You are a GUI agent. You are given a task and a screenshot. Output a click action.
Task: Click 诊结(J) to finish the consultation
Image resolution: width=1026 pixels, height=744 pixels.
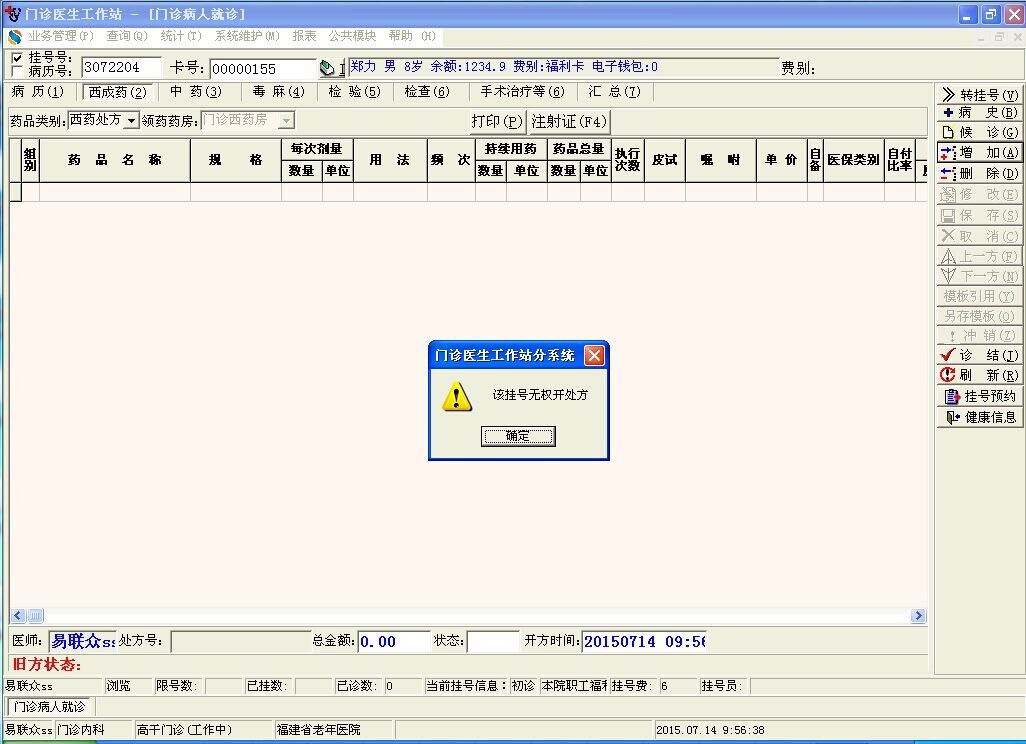click(x=980, y=355)
